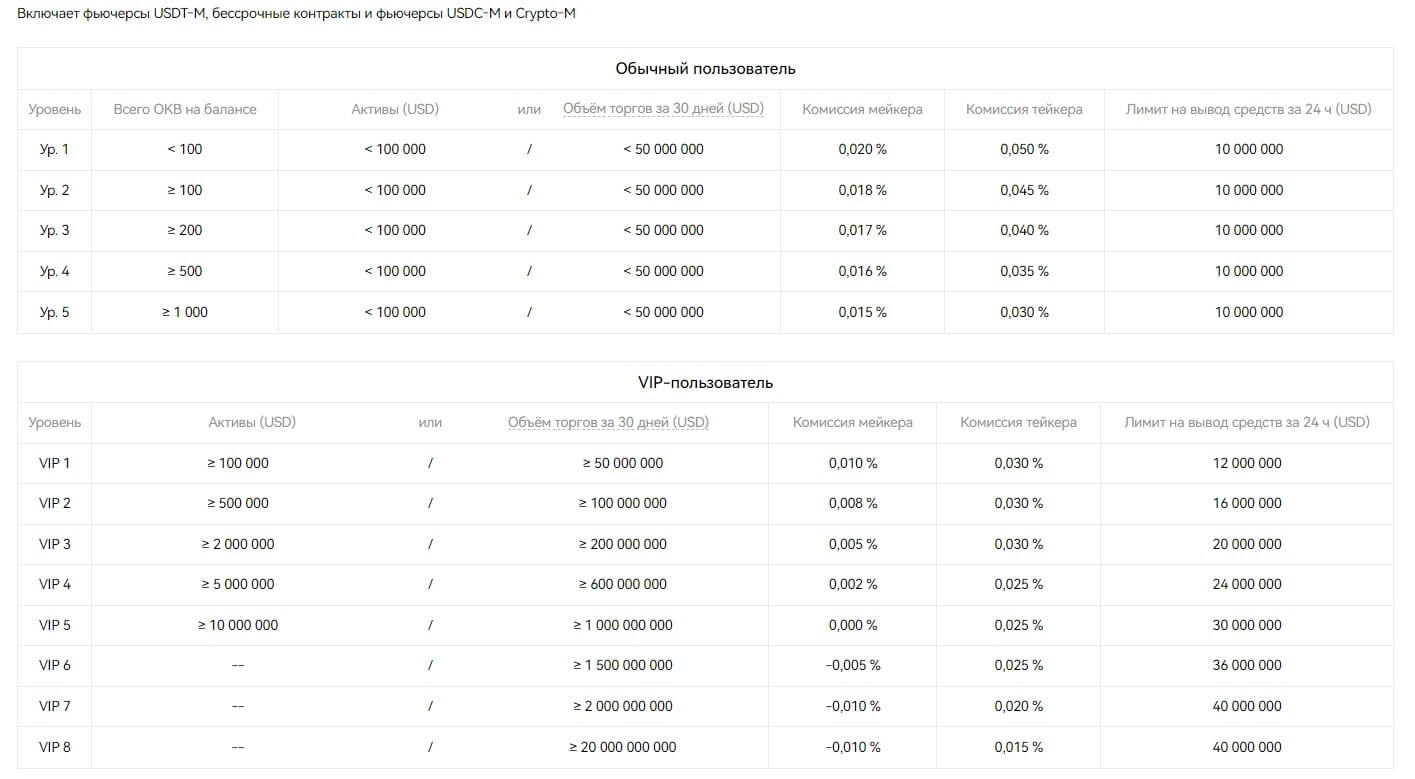The width and height of the screenshot is (1415, 779).
Task: Click the trading volume header in Обычный пользователь table
Action: 663,109
